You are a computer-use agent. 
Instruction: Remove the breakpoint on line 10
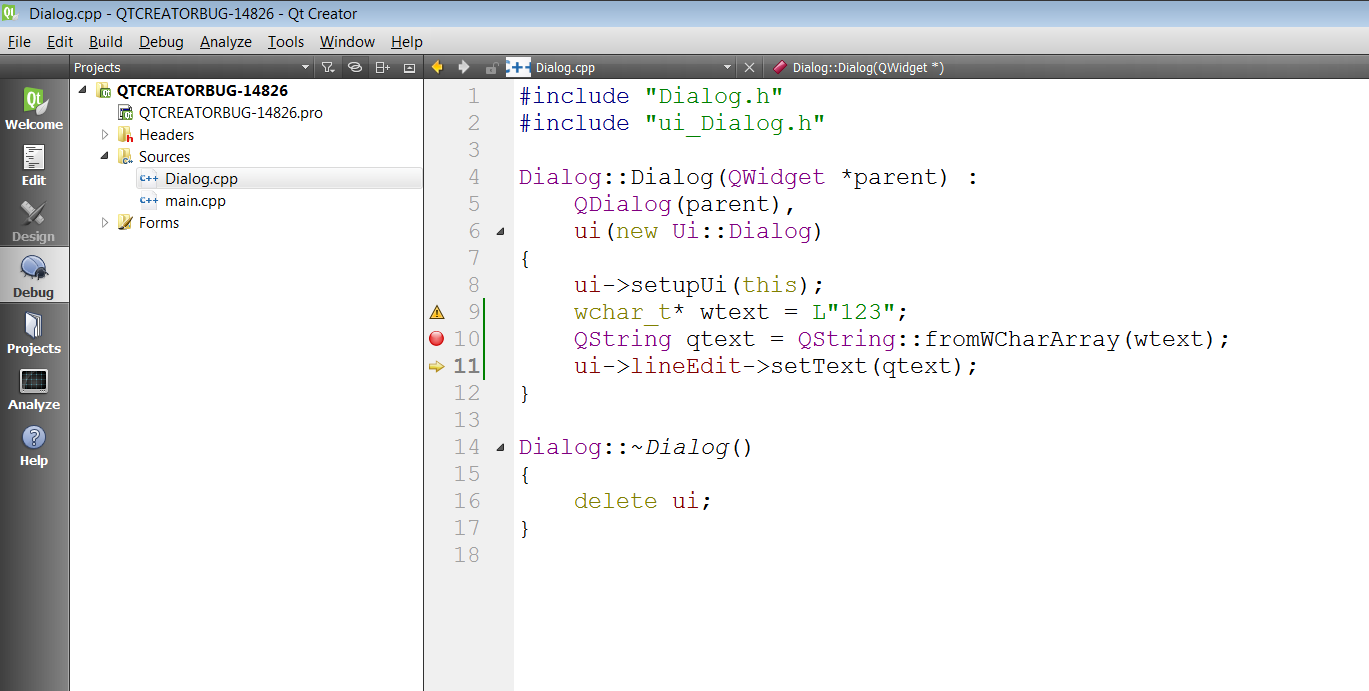(436, 339)
